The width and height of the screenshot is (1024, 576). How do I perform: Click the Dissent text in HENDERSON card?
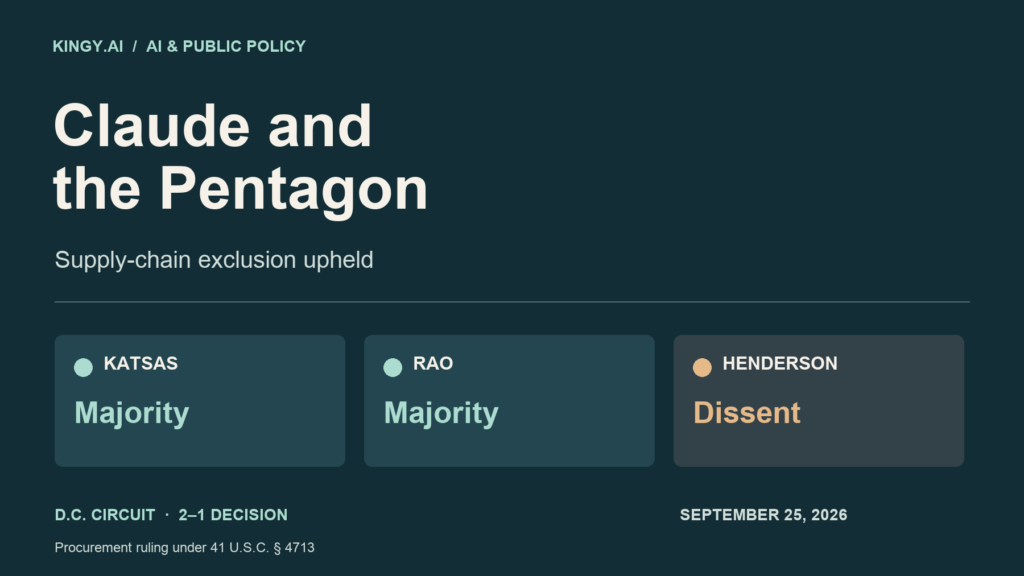point(746,413)
